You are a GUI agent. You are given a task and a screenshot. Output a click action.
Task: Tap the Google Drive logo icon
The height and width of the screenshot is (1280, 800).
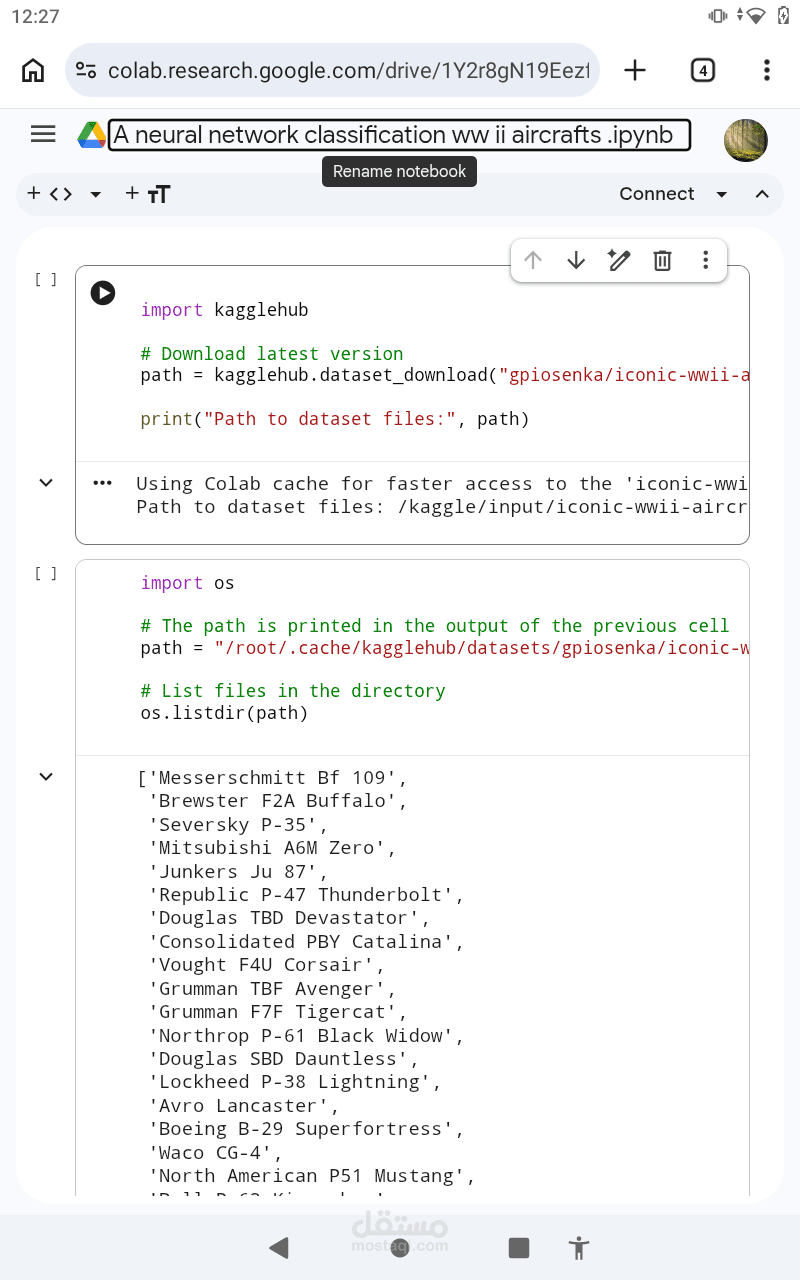click(x=92, y=135)
